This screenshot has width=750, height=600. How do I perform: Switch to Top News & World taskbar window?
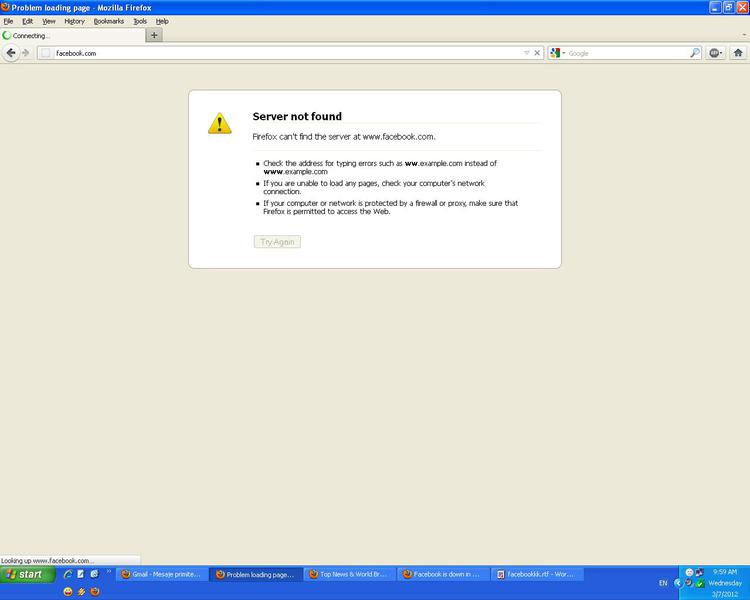pos(349,574)
